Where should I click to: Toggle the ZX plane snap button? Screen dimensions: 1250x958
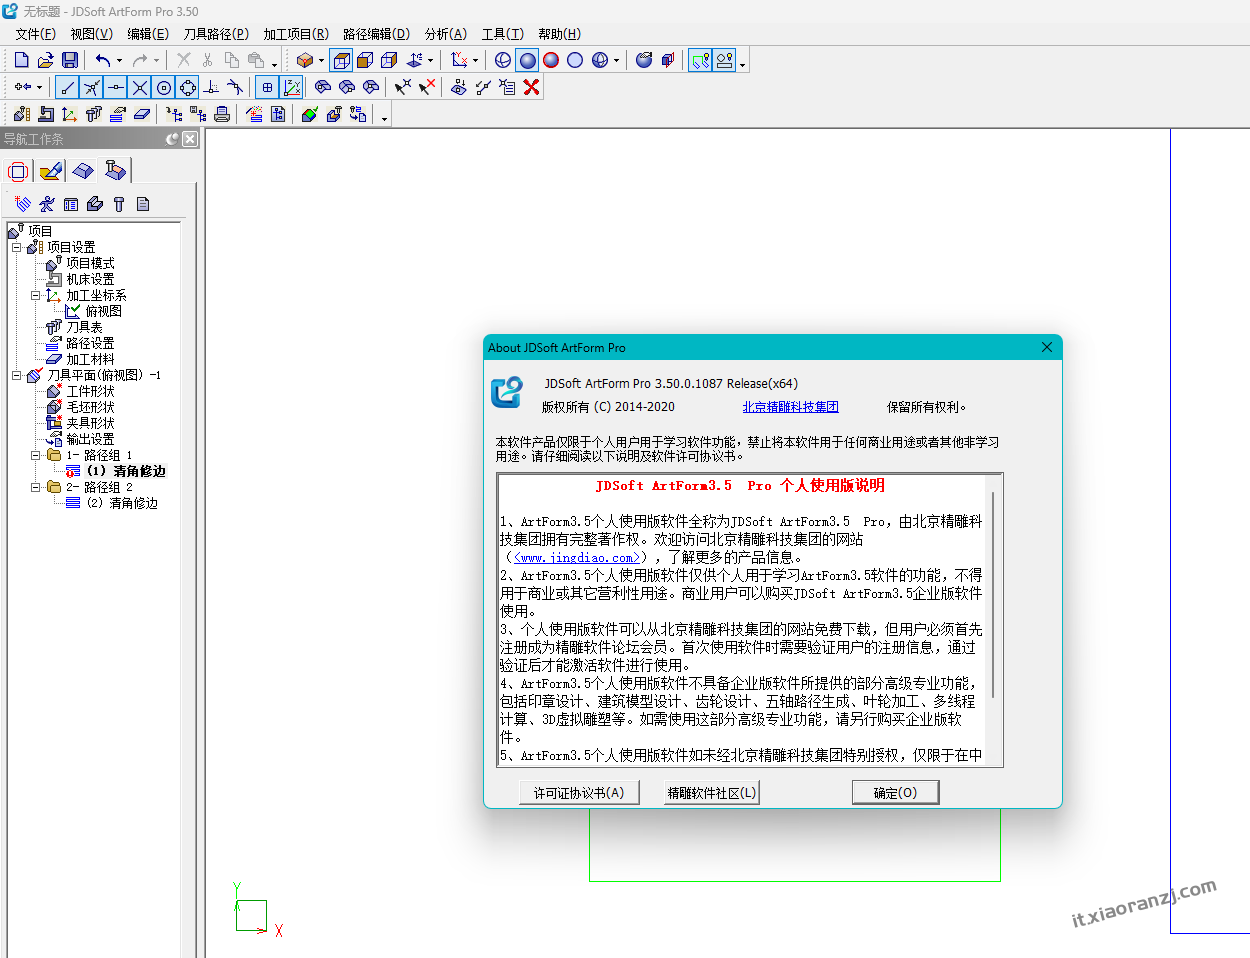click(291, 87)
